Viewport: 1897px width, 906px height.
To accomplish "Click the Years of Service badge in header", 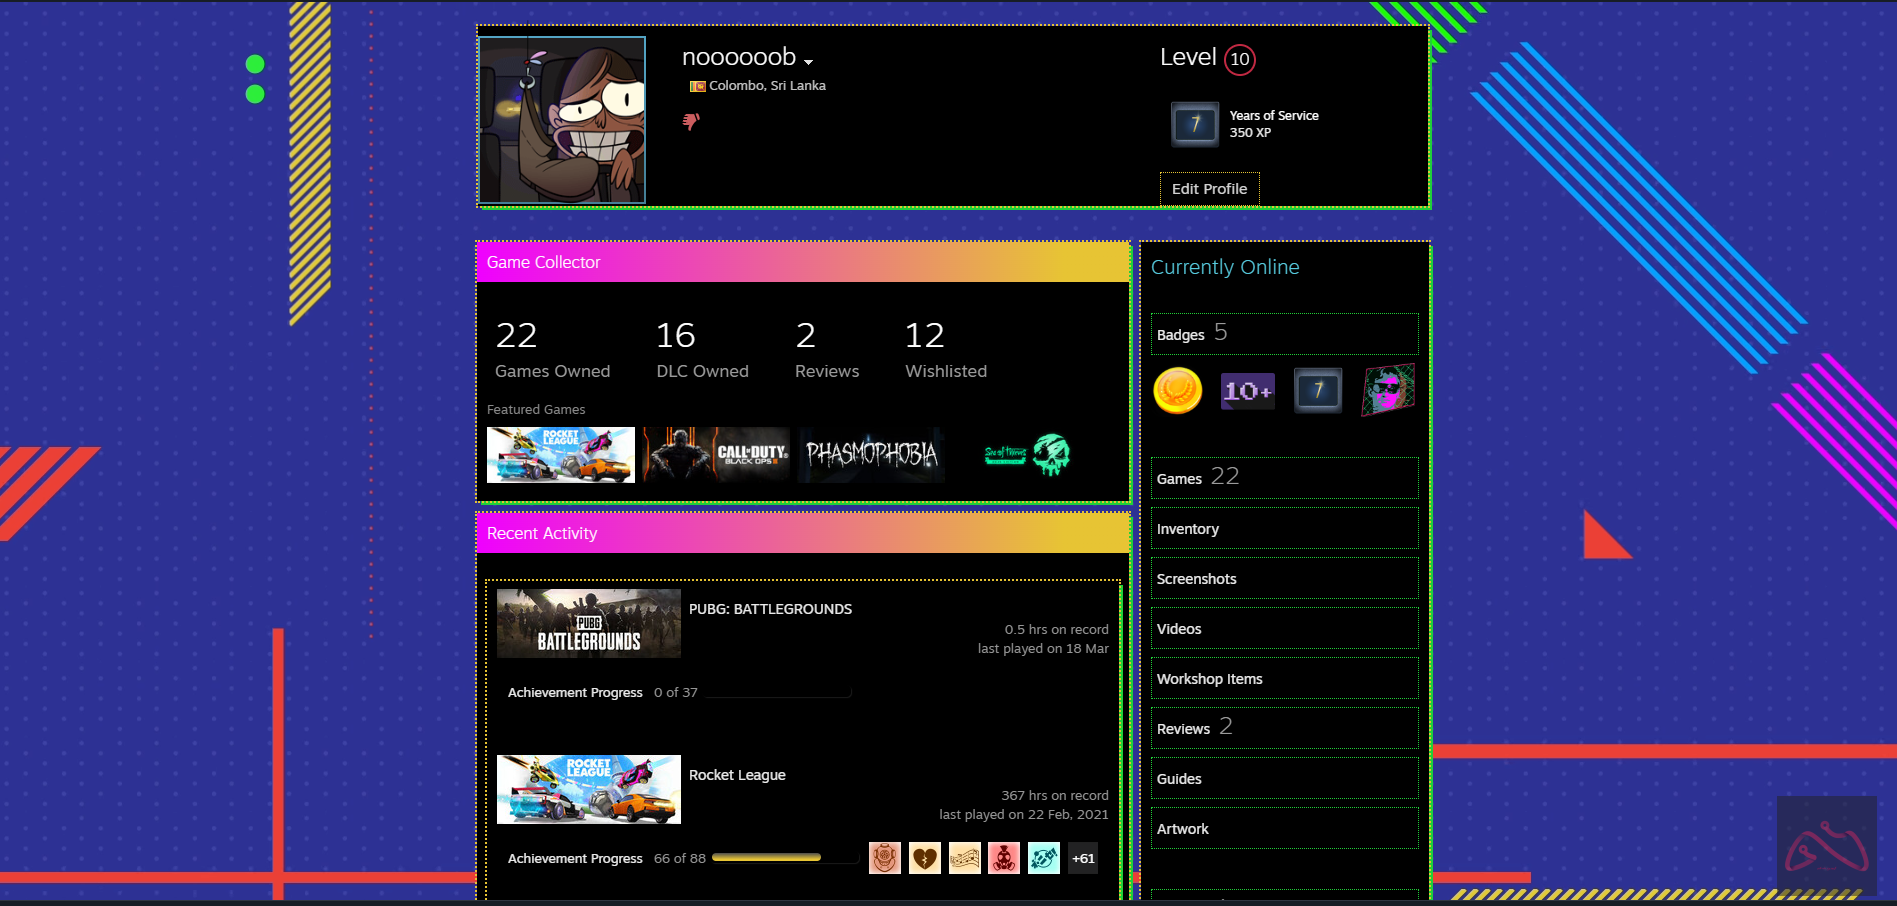I will (x=1195, y=124).
